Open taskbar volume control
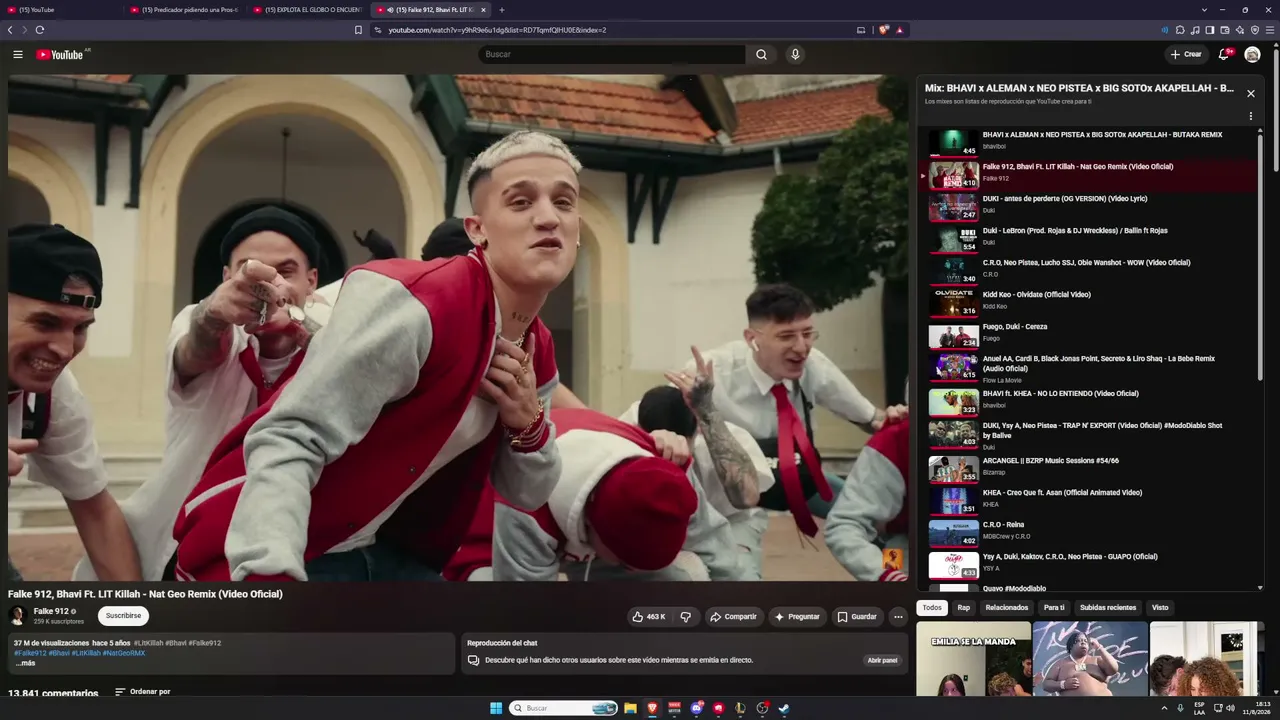 coord(1230,708)
